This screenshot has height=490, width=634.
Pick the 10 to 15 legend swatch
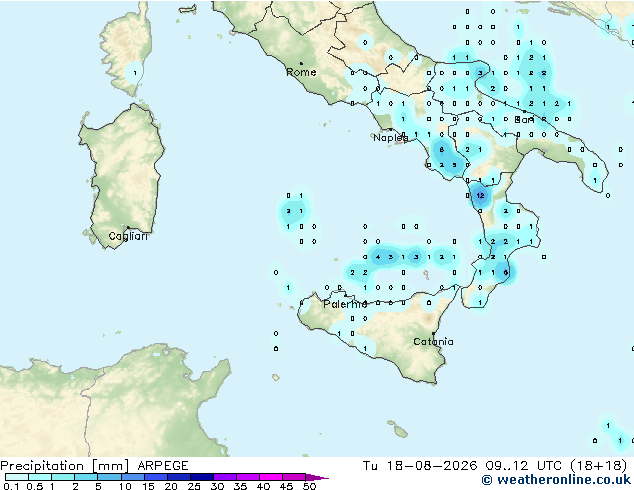(x=132, y=477)
